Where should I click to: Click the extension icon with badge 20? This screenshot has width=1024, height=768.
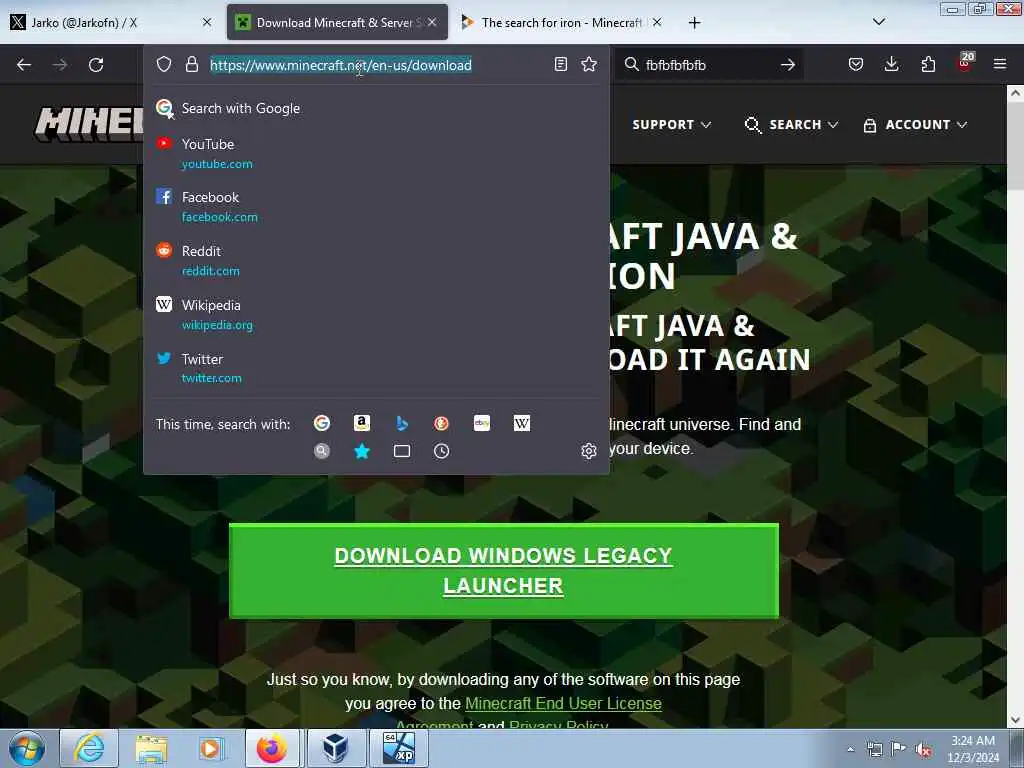tap(965, 63)
